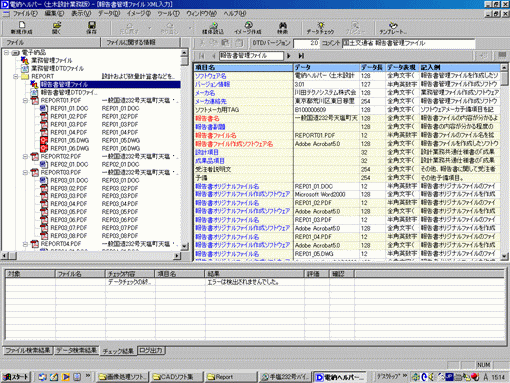Switch to the ログ出力 tab
This screenshot has width=510, height=383.
(x=151, y=351)
